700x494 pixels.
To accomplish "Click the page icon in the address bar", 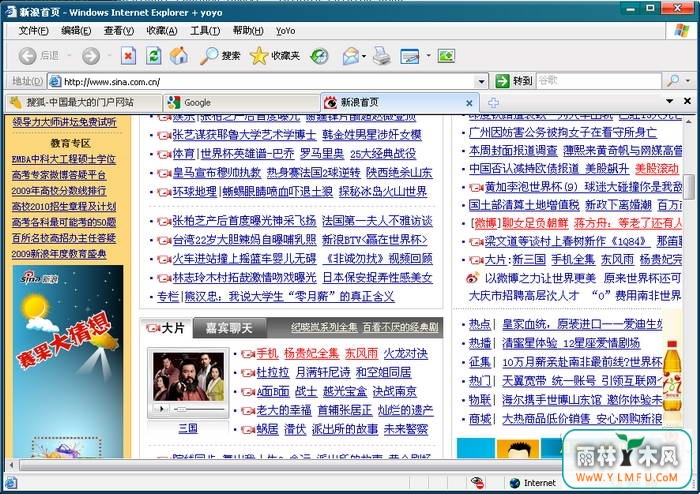I will click(55, 81).
